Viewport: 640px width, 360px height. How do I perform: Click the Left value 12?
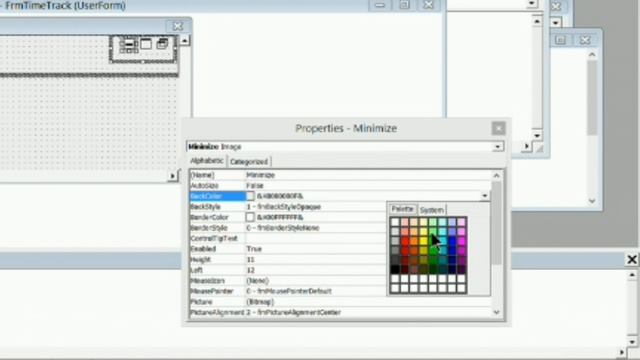click(250, 270)
